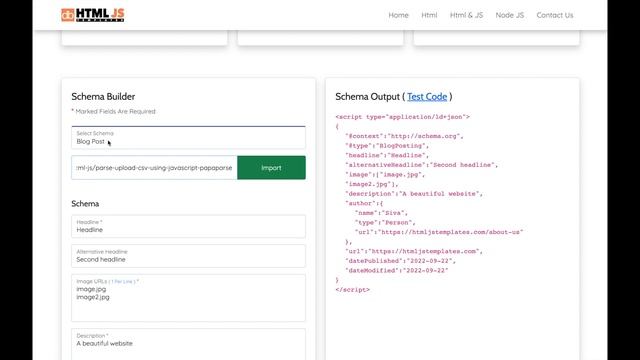Click the "type":"Person" code line
The image size is (640, 360).
tap(385, 223)
